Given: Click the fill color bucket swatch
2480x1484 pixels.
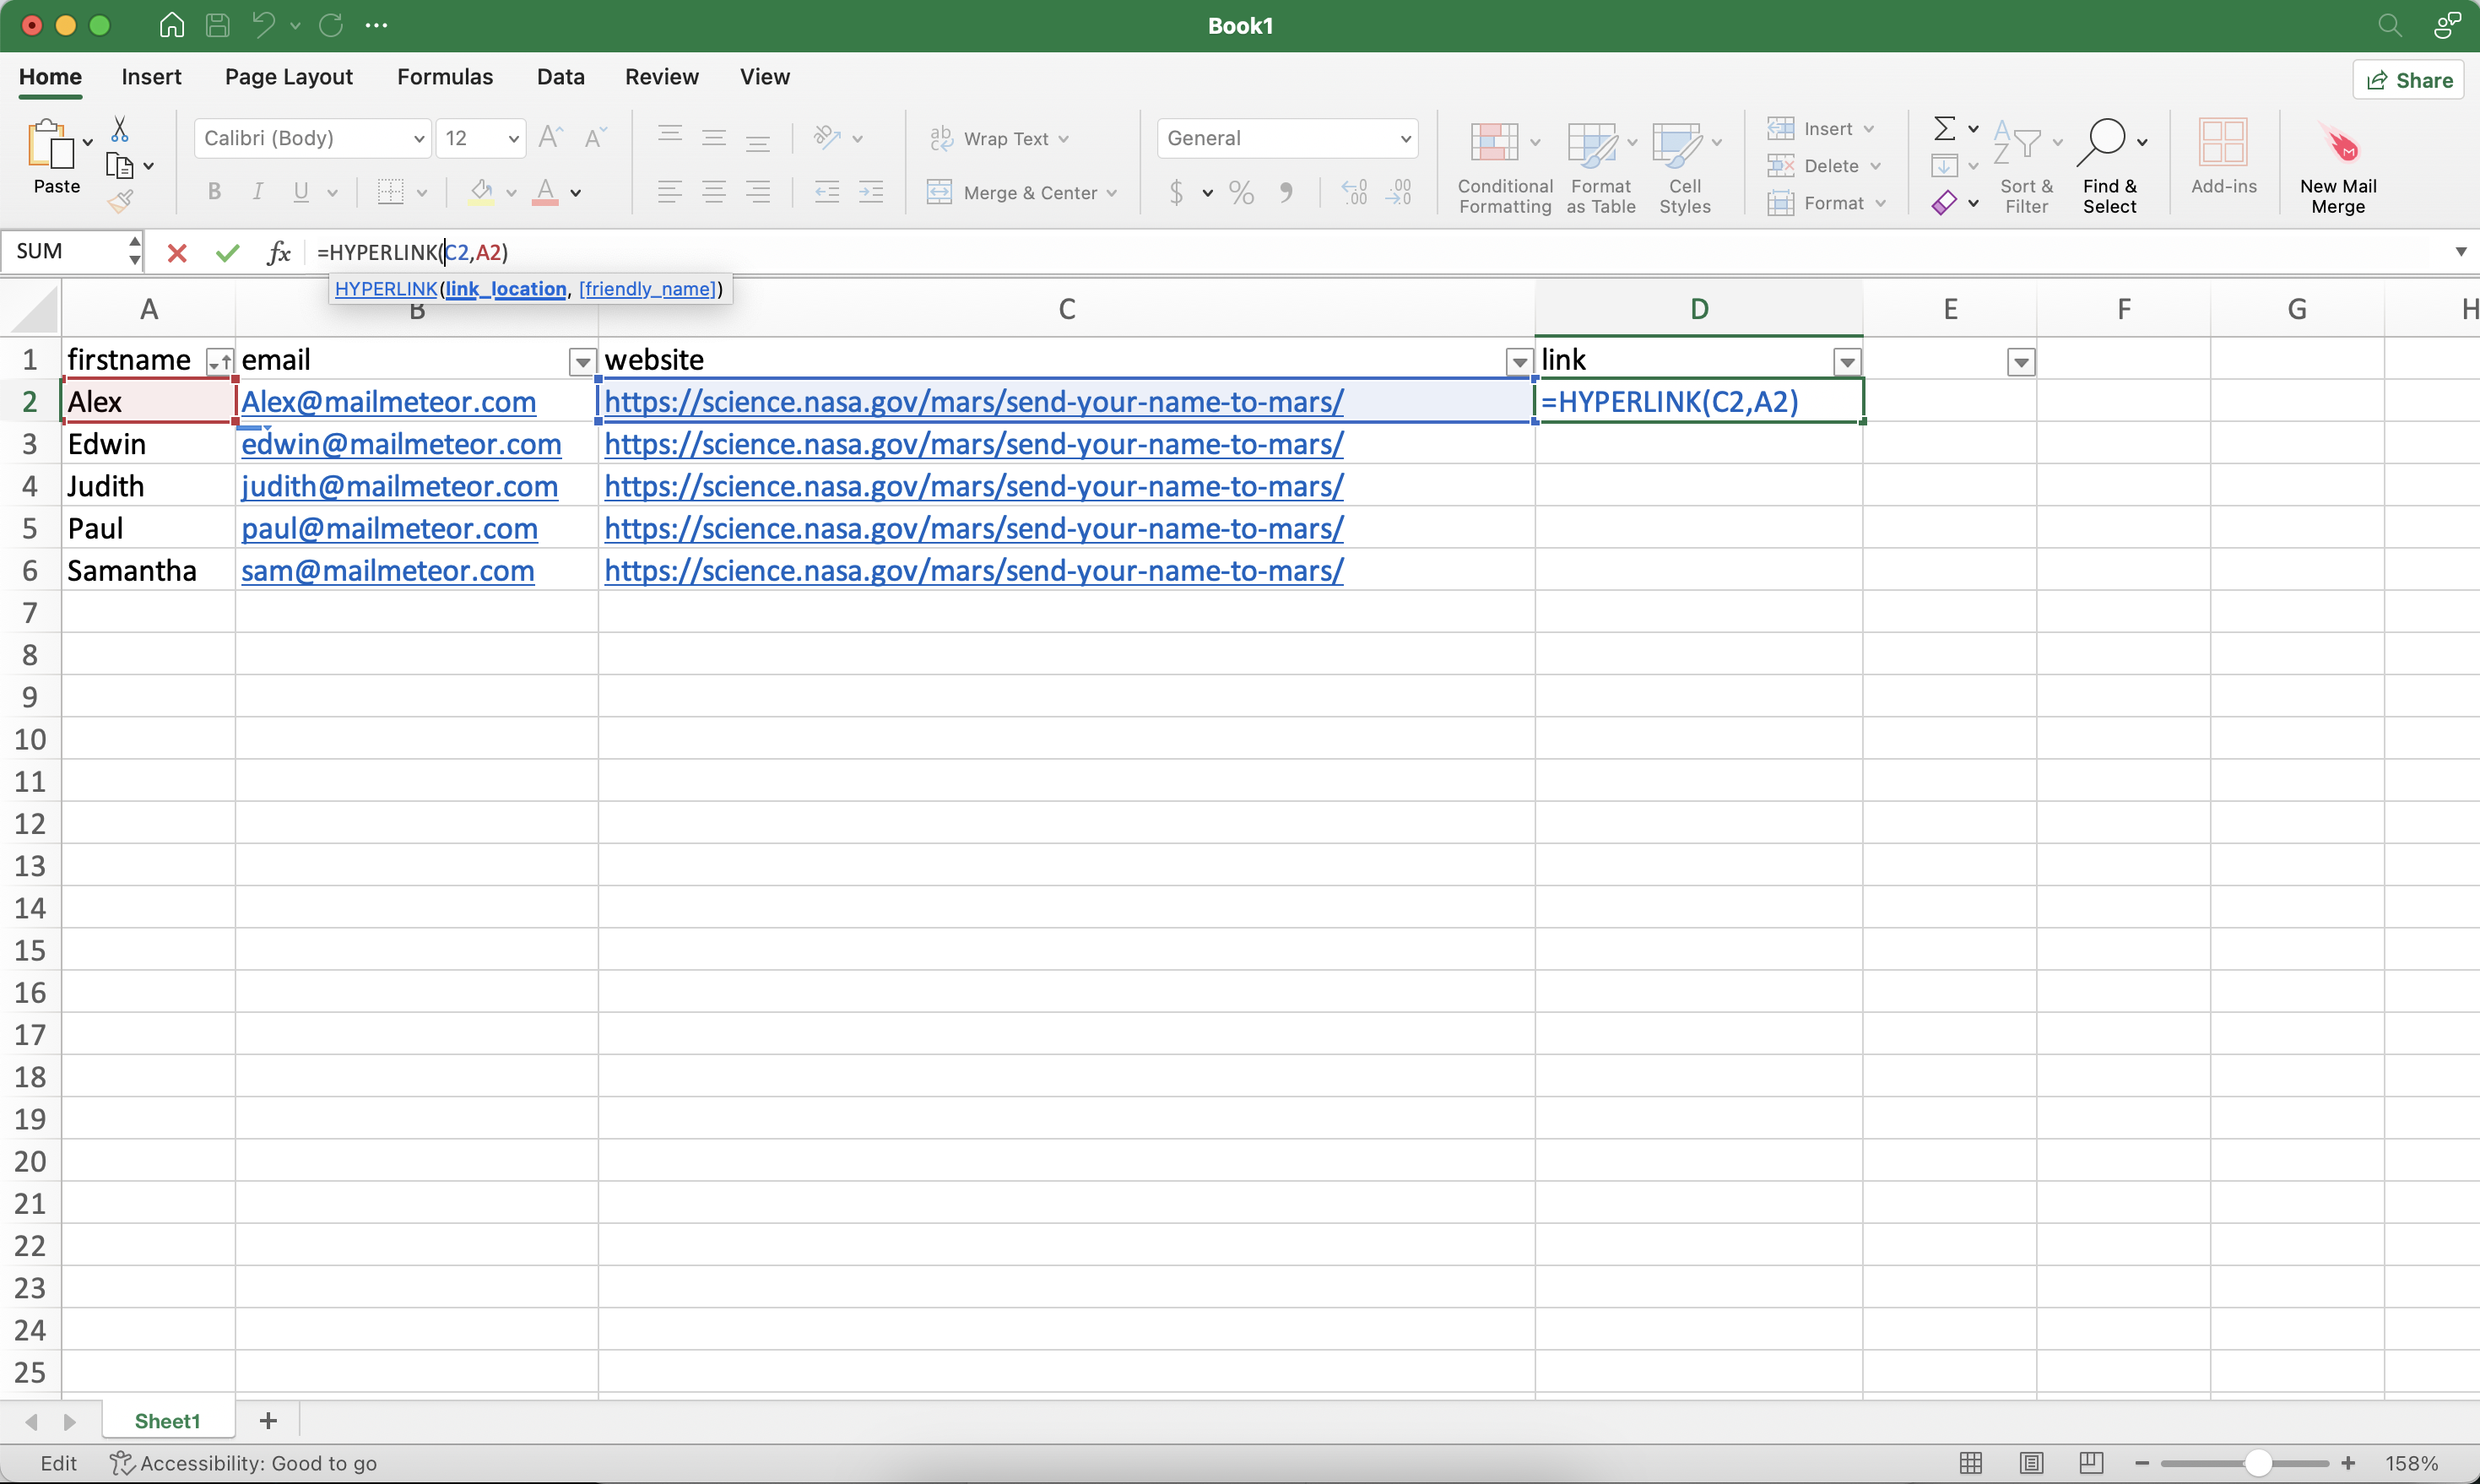Looking at the screenshot, I should click(481, 191).
